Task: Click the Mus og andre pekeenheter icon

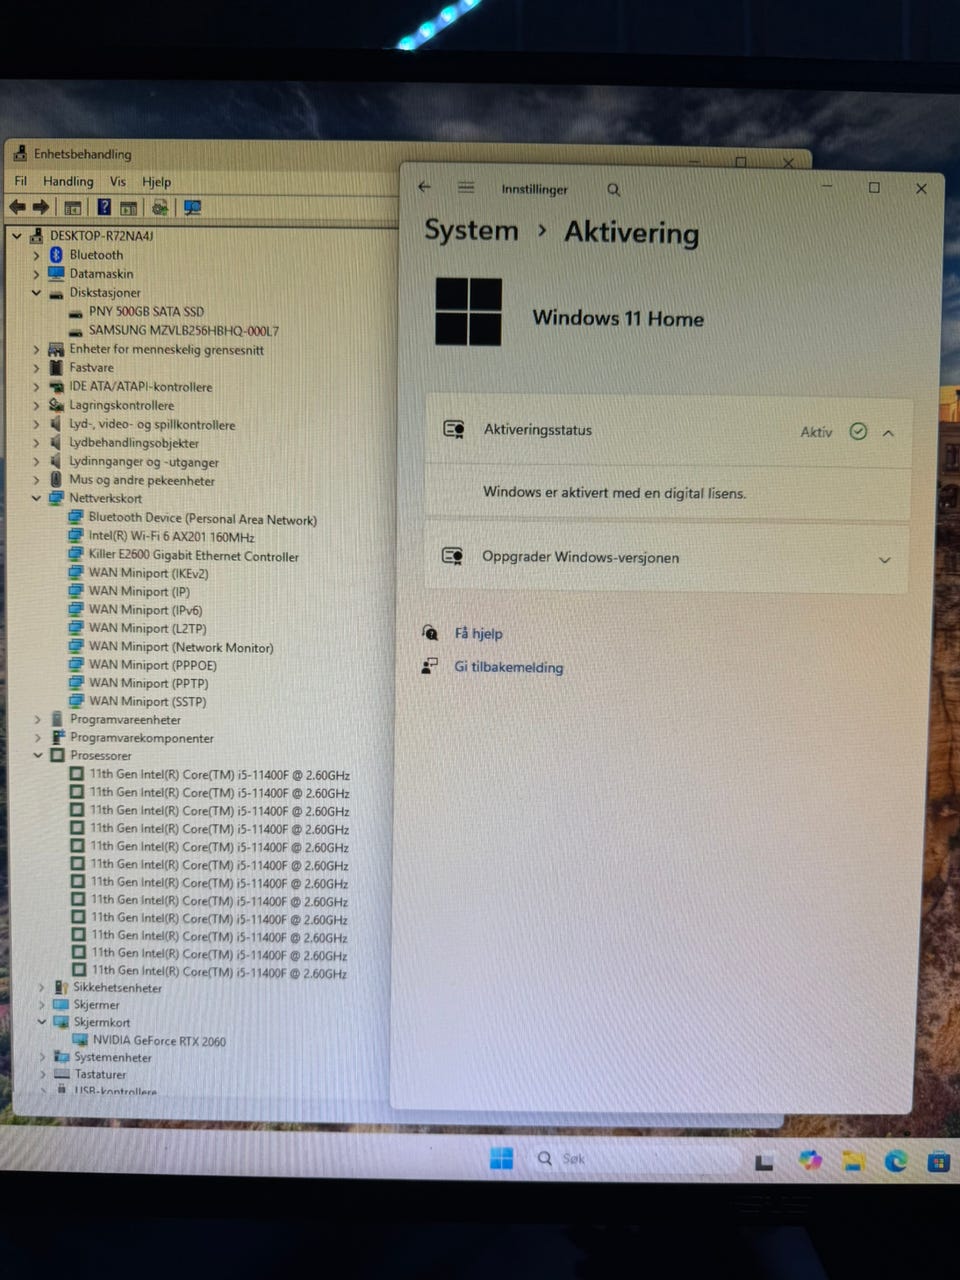Action: (56, 480)
